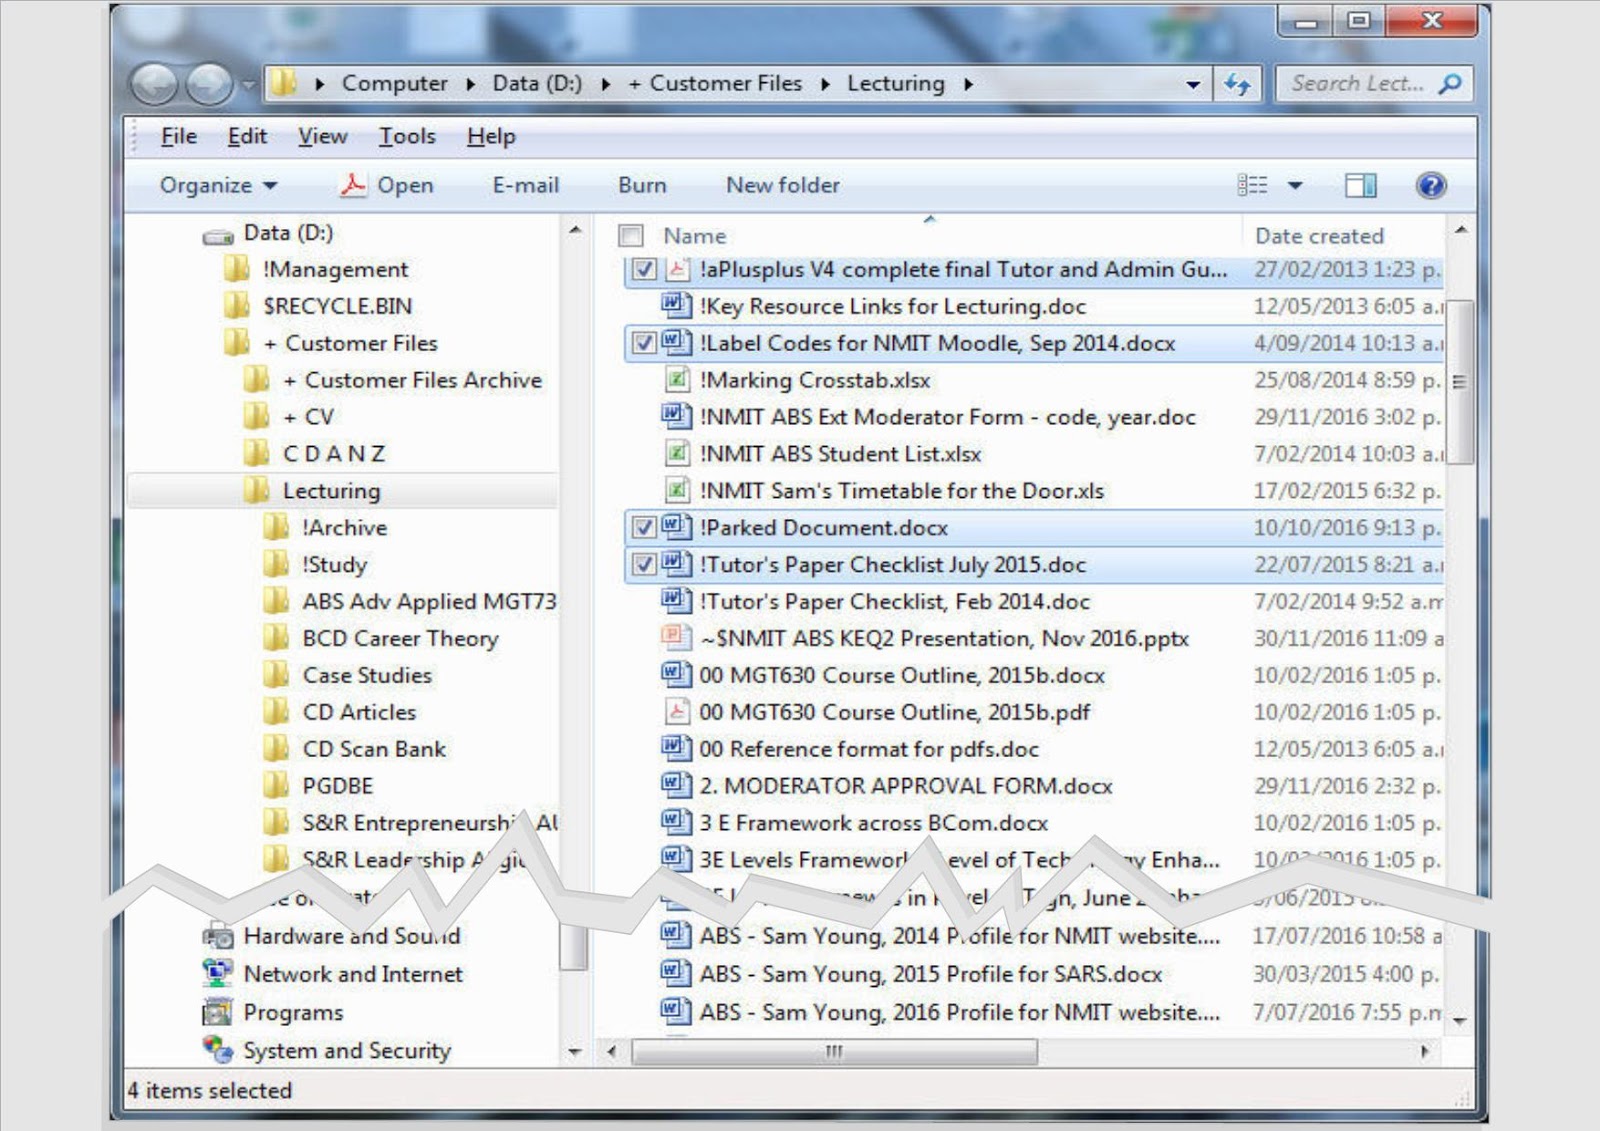
Task: Click the Refresh icon in the address bar
Action: pyautogui.click(x=1239, y=83)
